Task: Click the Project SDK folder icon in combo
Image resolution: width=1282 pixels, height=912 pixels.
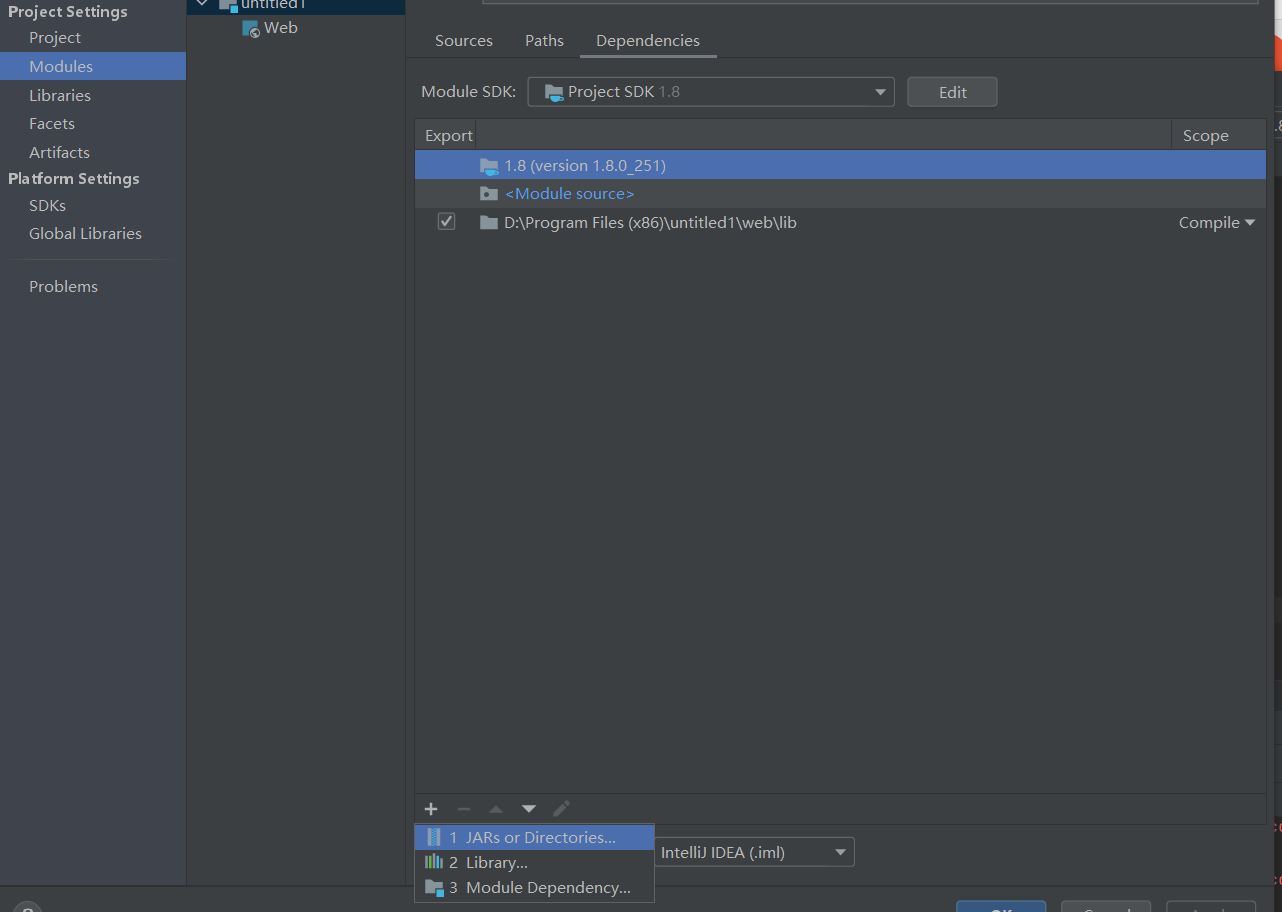Action: 553,92
